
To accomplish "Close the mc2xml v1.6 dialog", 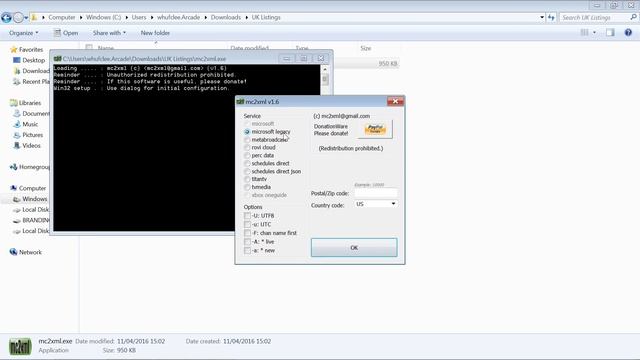I will [x=395, y=101].
